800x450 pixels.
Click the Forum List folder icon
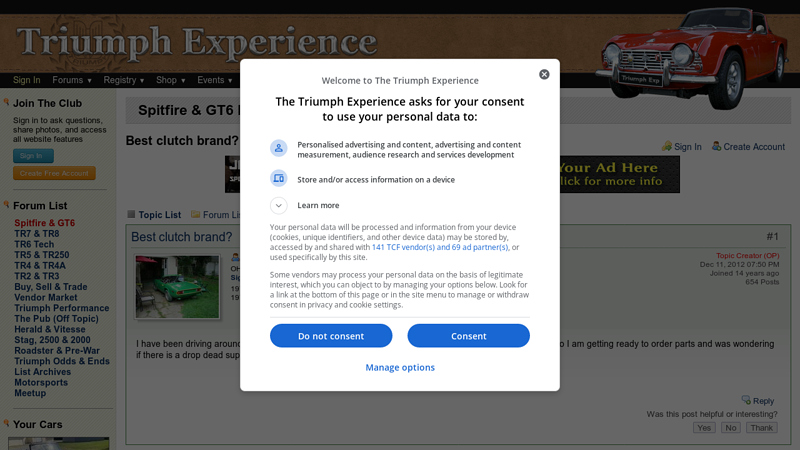point(195,214)
